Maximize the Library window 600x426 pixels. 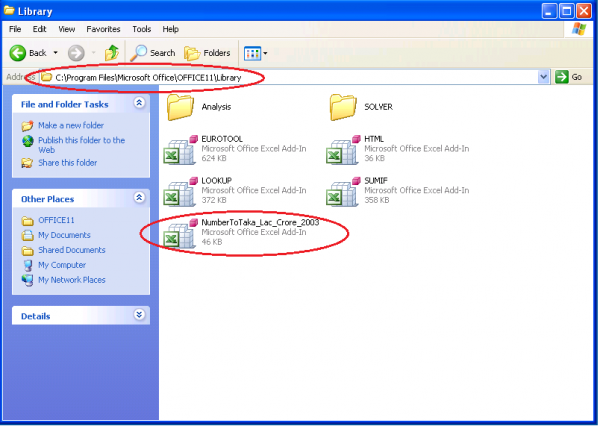click(x=567, y=11)
